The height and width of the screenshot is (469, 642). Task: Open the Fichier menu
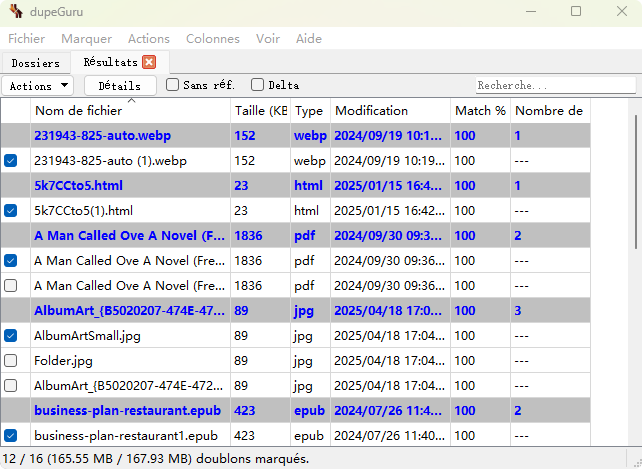[27, 39]
